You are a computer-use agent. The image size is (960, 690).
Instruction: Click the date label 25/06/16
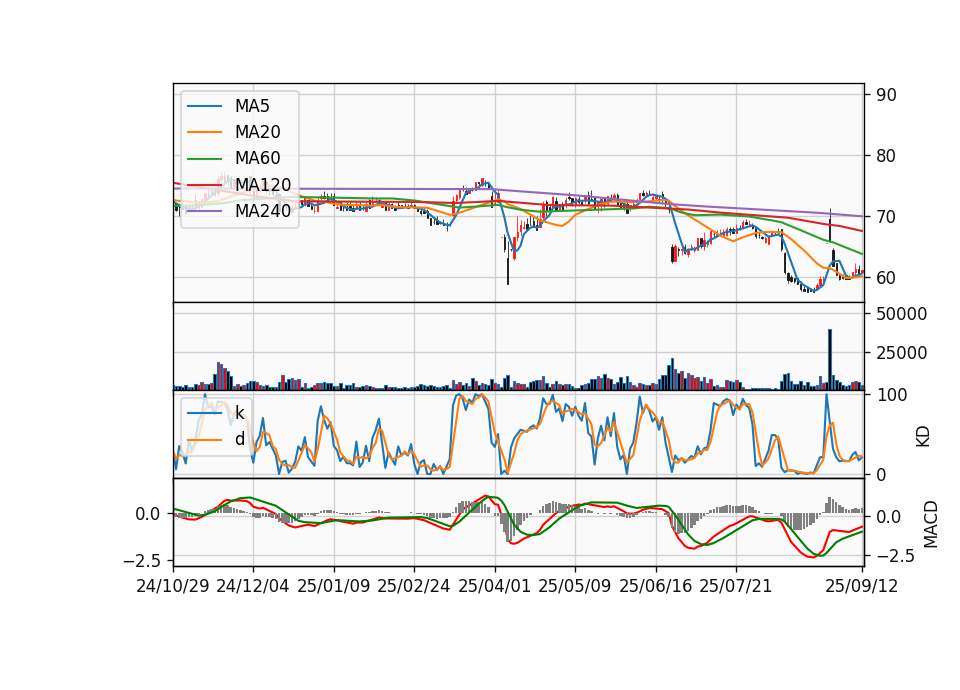coord(656,586)
